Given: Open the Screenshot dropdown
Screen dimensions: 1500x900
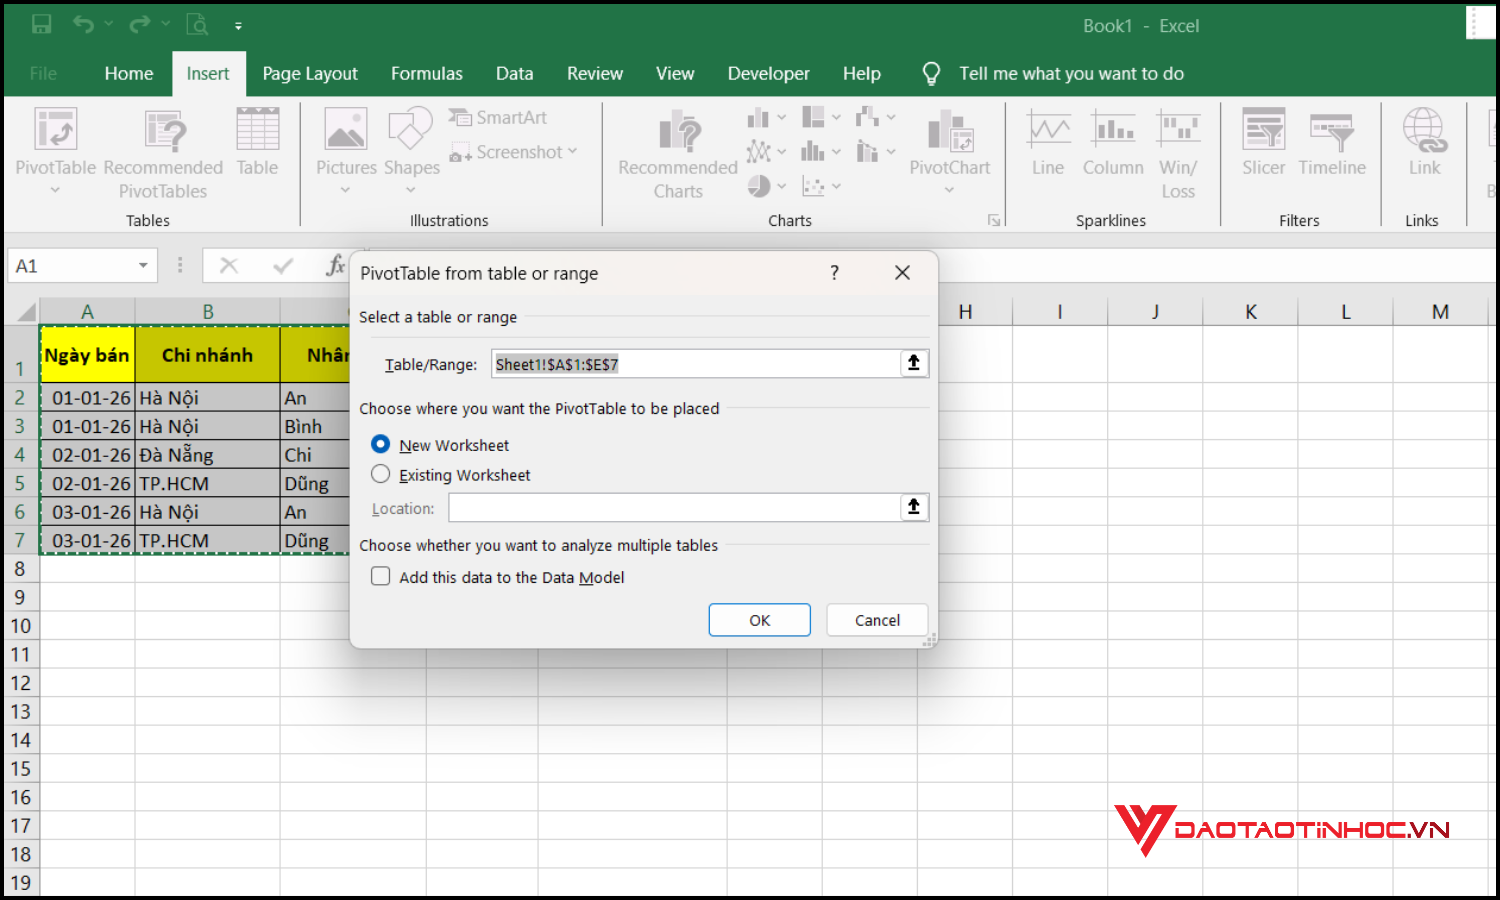Looking at the screenshot, I should coord(571,152).
